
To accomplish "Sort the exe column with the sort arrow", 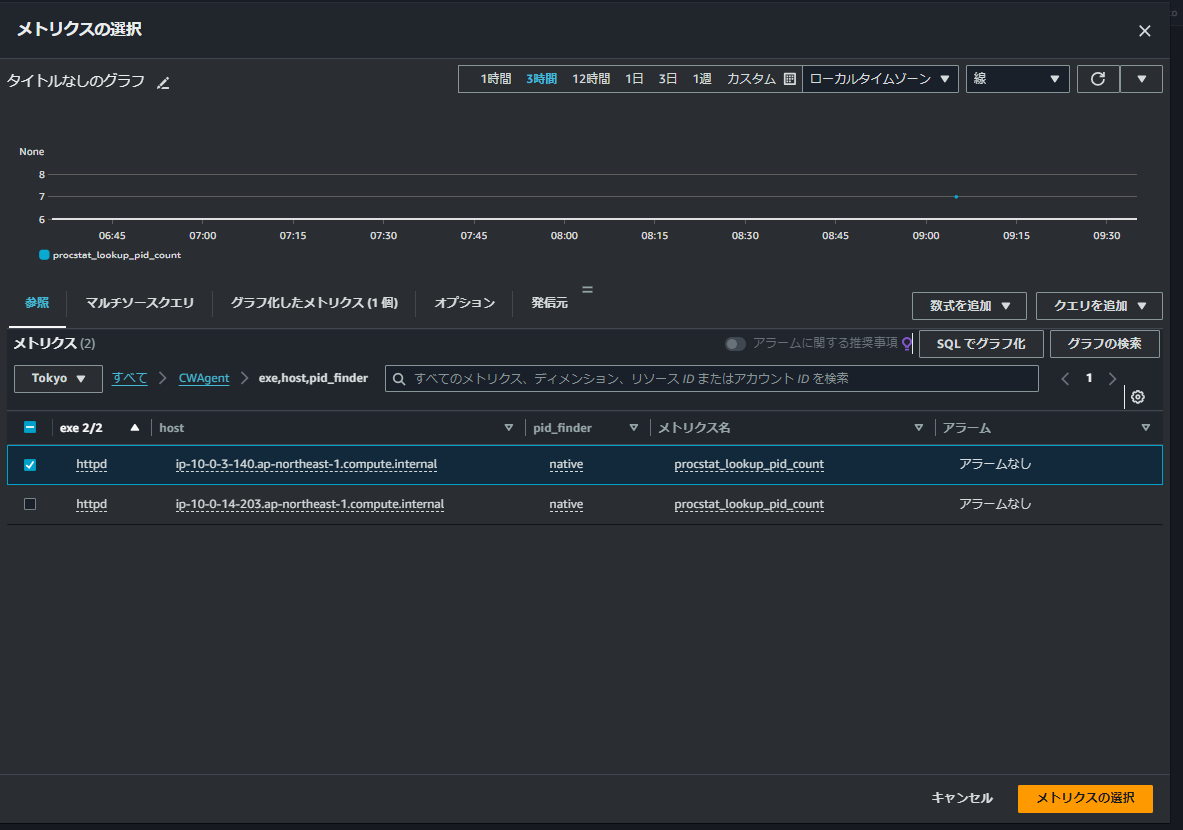I will click(133, 427).
